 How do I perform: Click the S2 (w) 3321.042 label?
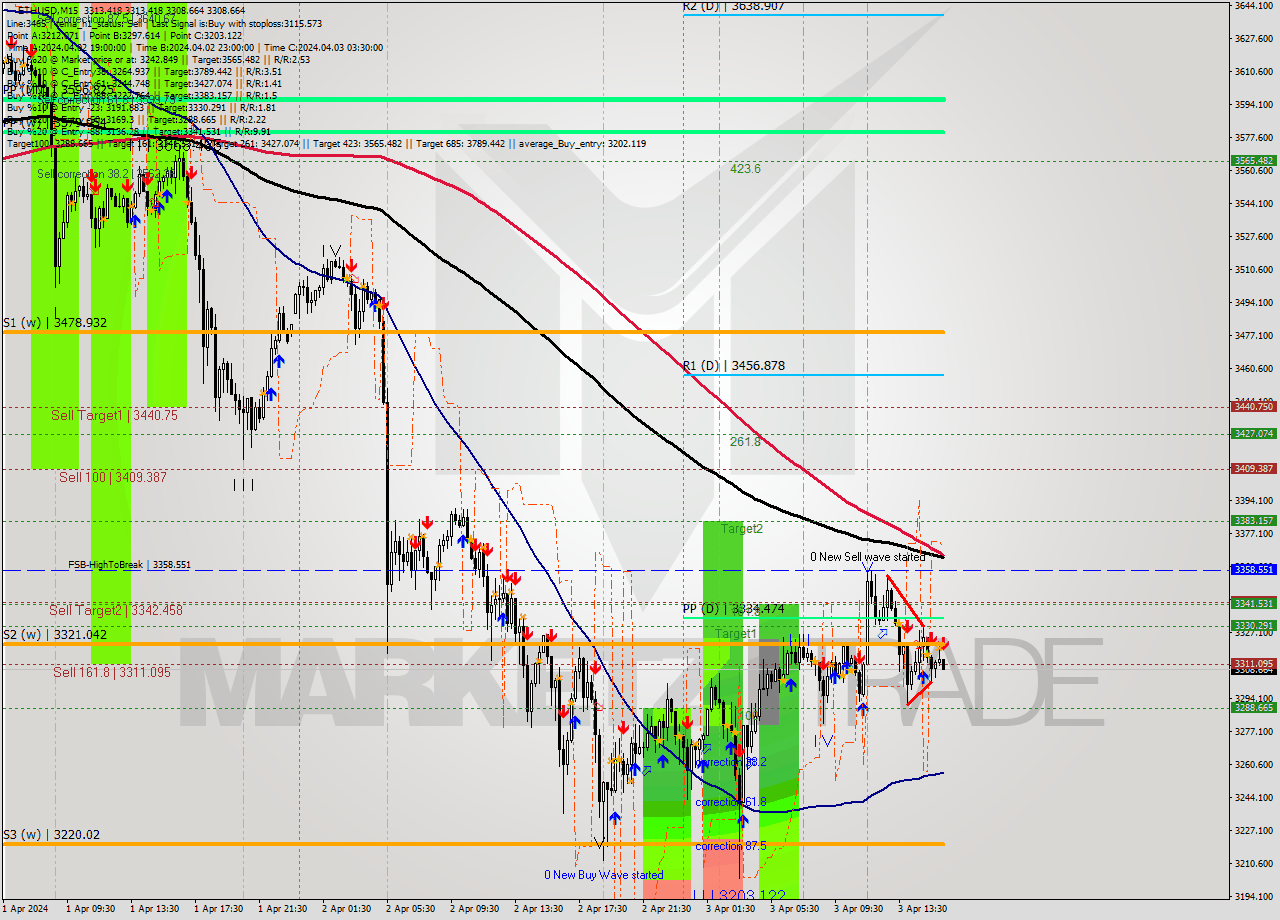click(x=54, y=635)
